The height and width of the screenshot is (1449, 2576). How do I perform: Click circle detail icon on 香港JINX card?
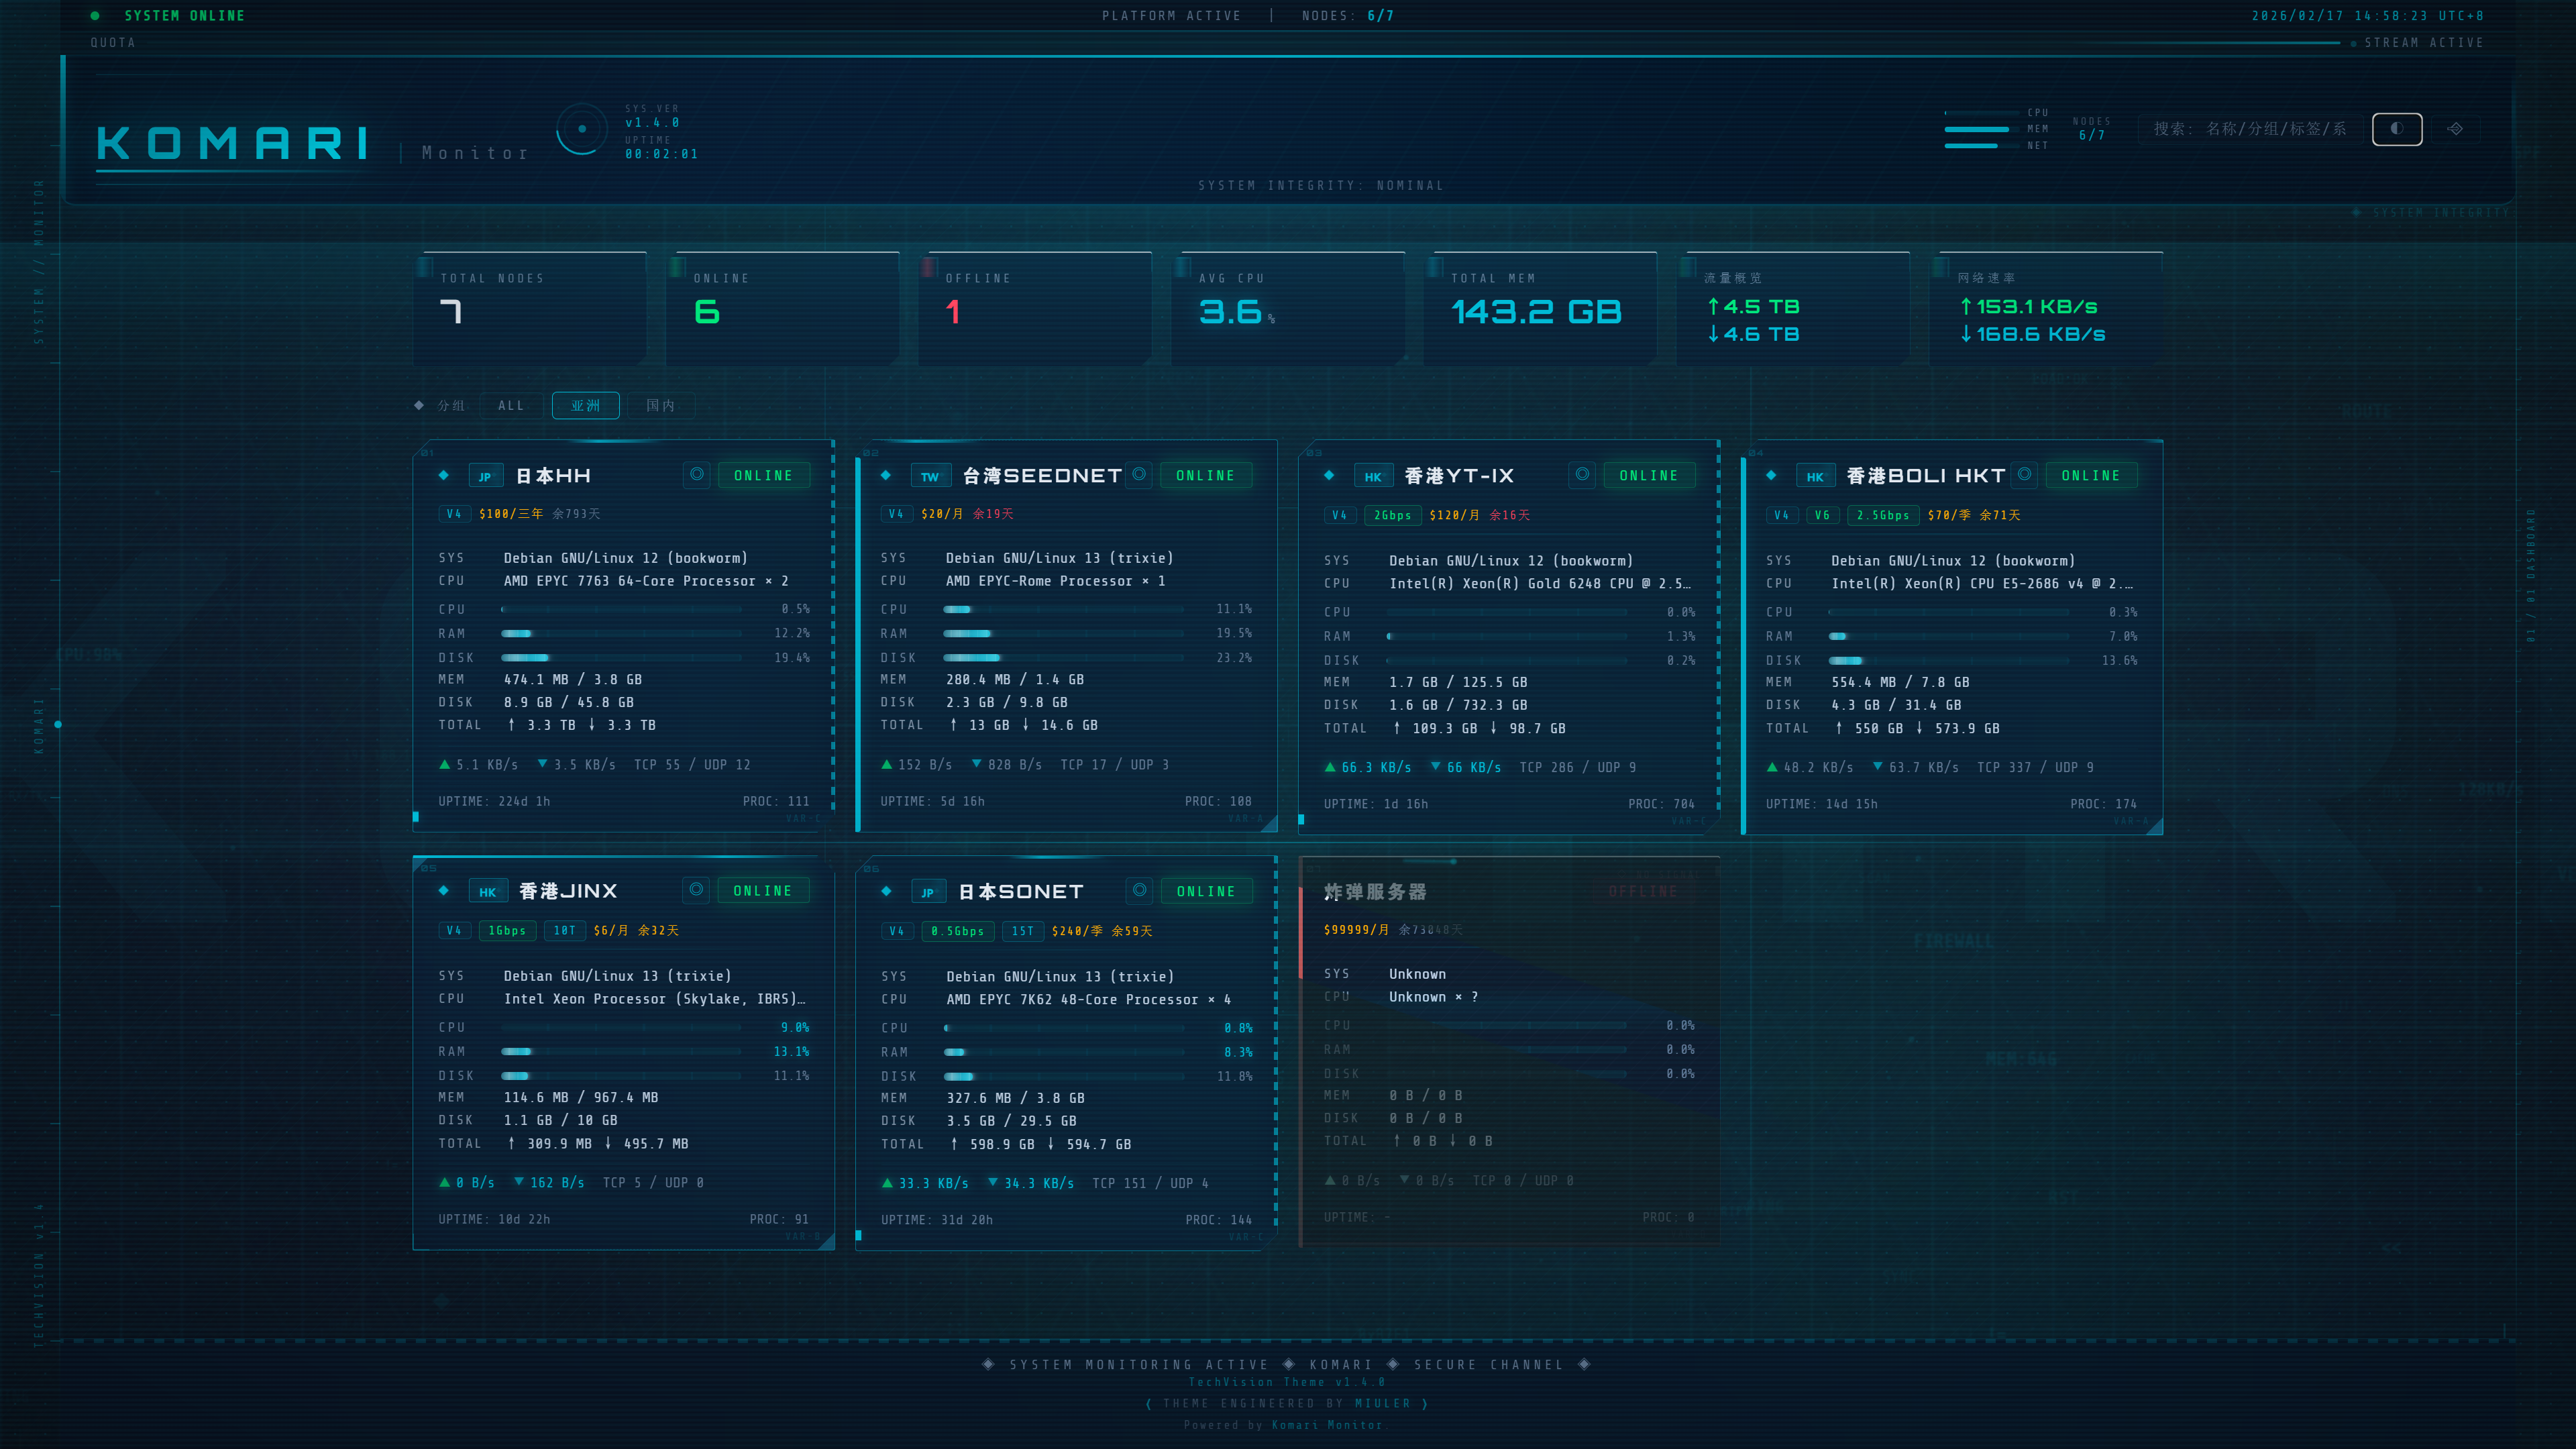click(x=696, y=890)
